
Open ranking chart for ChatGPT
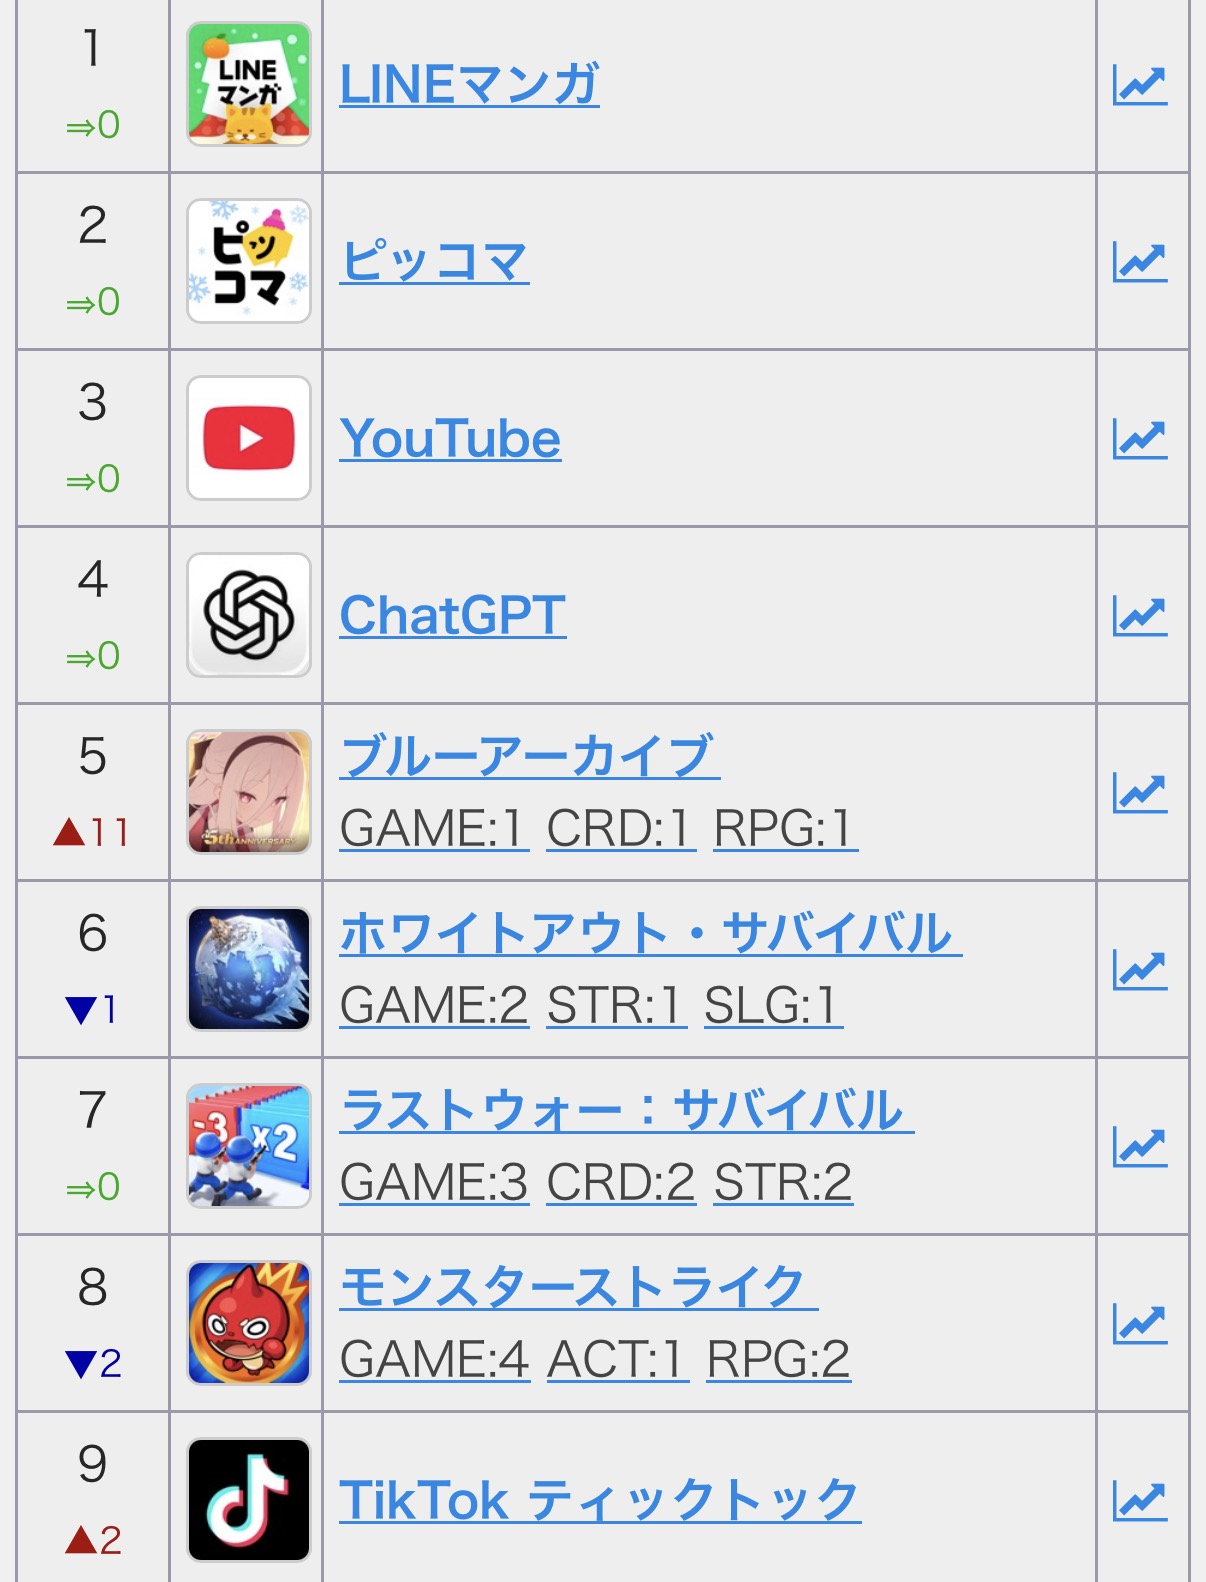(x=1140, y=616)
